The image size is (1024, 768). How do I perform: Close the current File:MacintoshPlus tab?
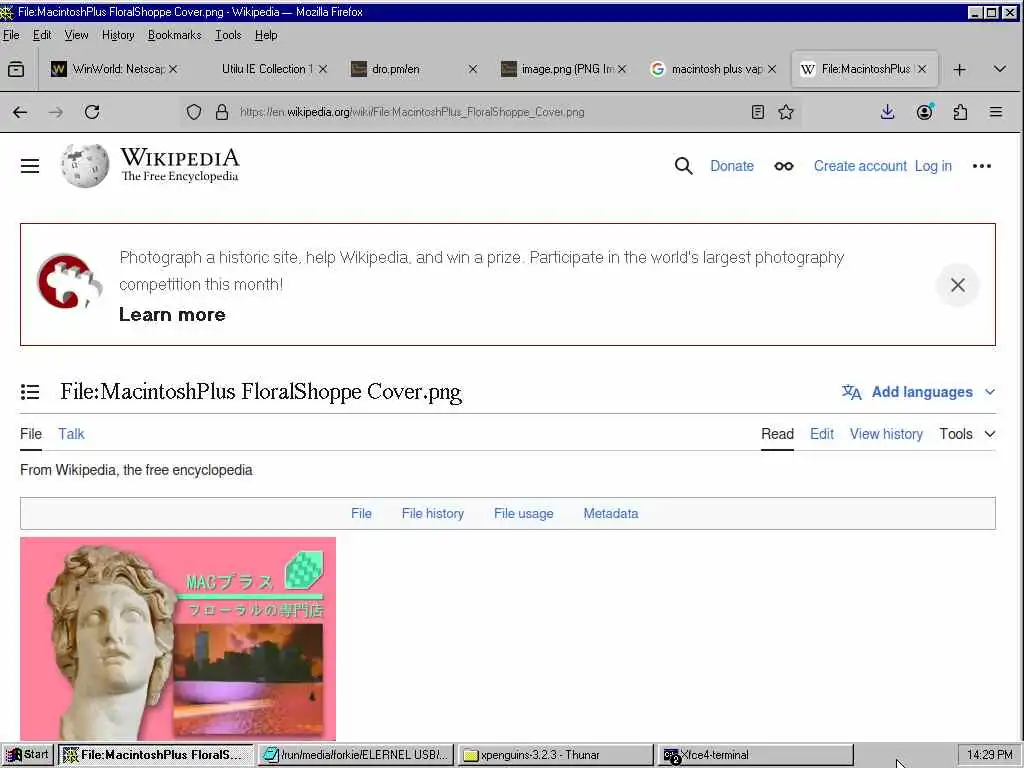coord(922,69)
